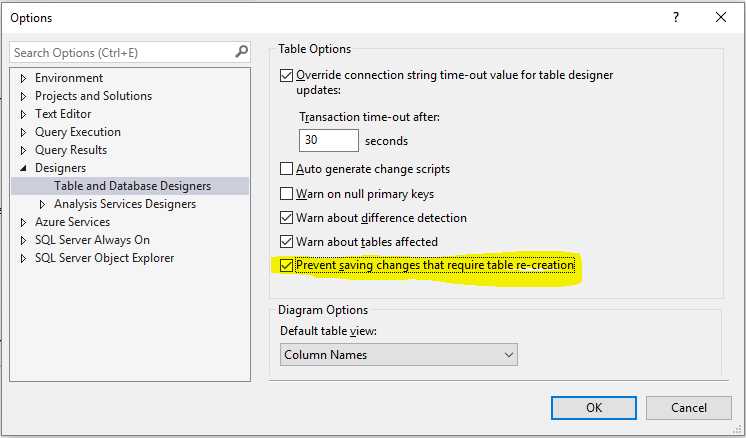Select the Query Execution tree item

78,132
